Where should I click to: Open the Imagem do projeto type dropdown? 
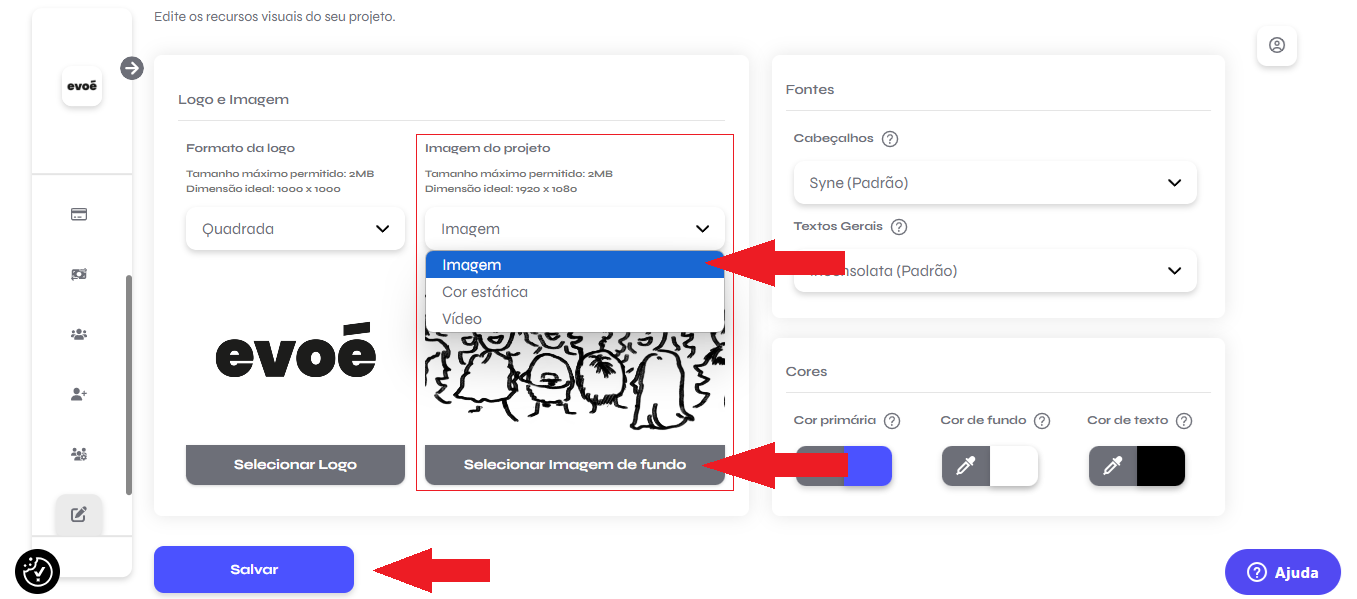[x=575, y=229]
